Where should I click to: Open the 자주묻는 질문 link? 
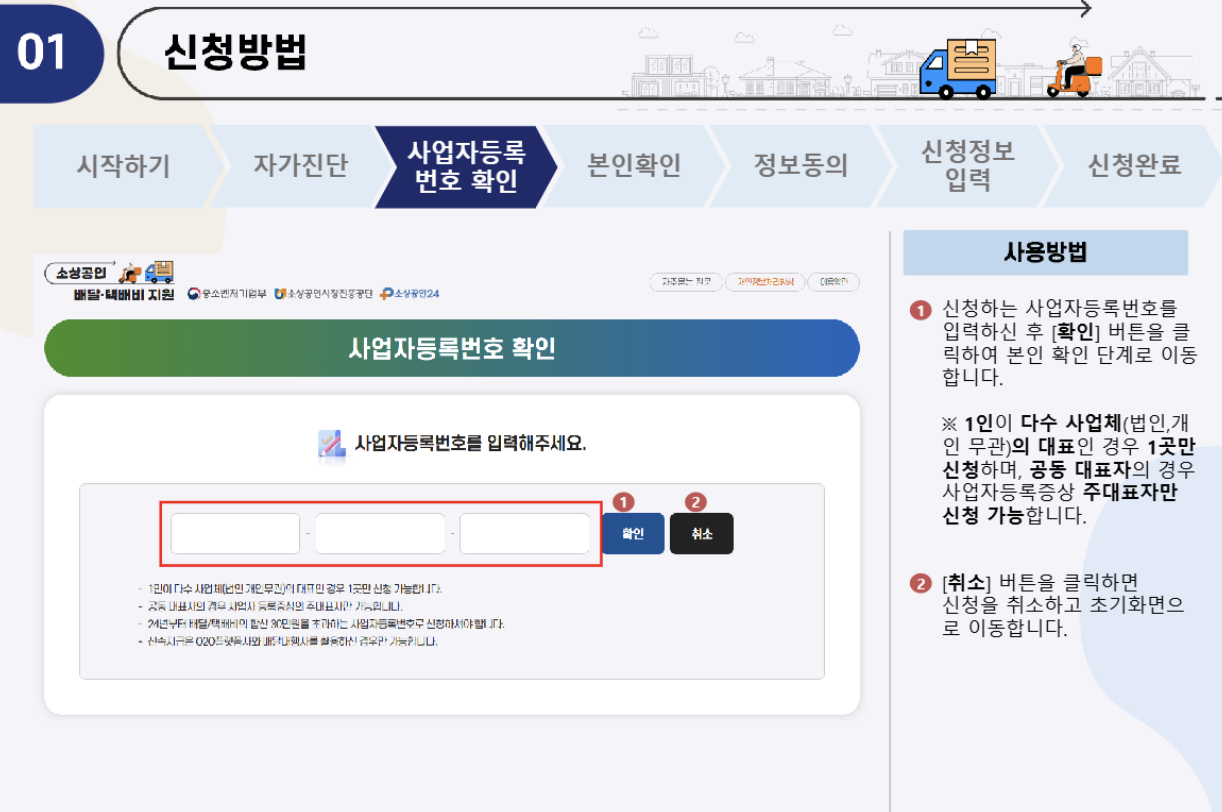point(685,282)
